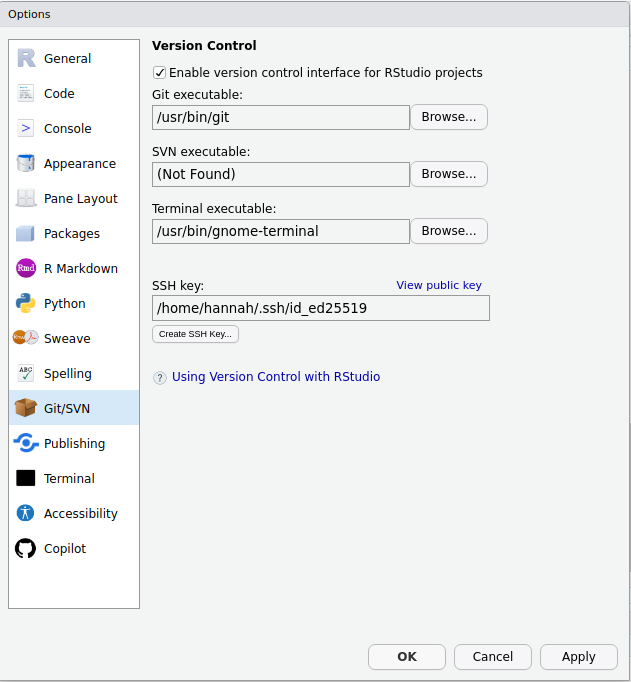
Task: Click the Appearance paint bucket icon
Action: click(x=26, y=163)
